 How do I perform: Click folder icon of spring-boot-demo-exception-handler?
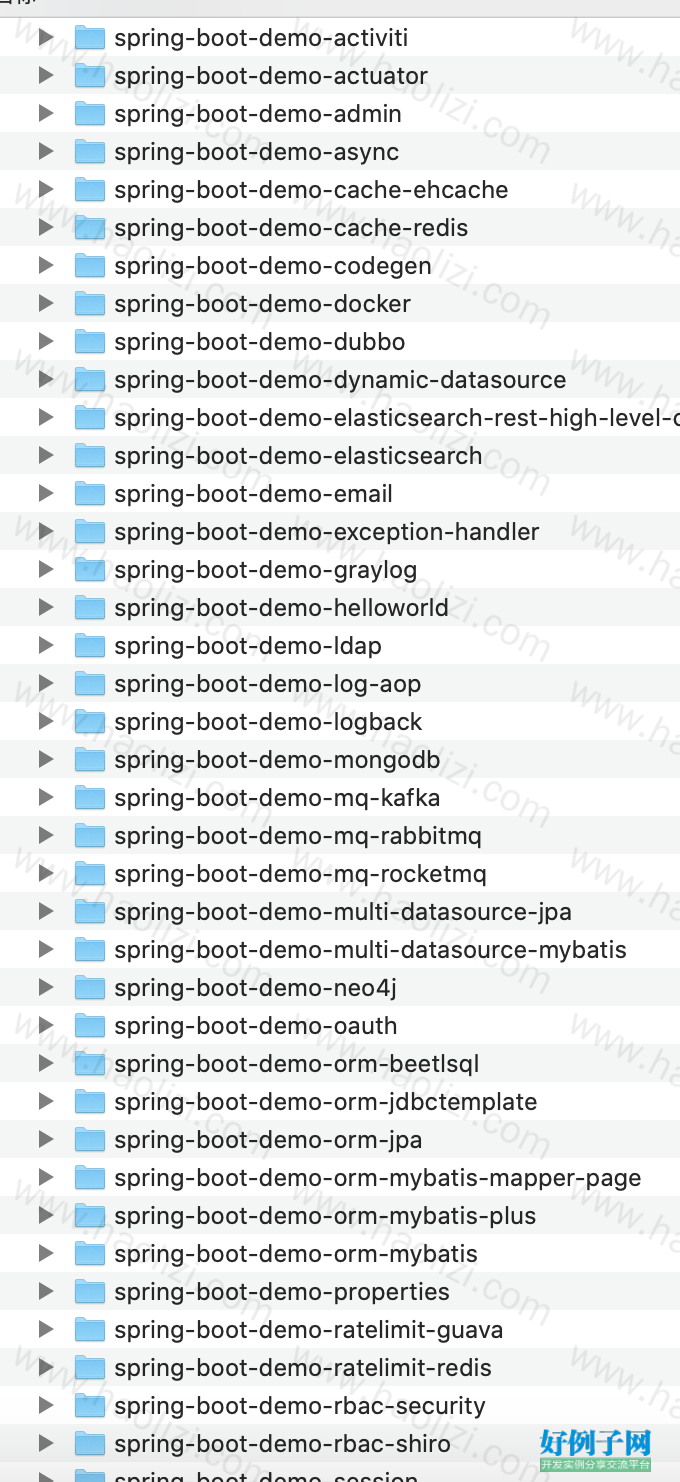(90, 532)
